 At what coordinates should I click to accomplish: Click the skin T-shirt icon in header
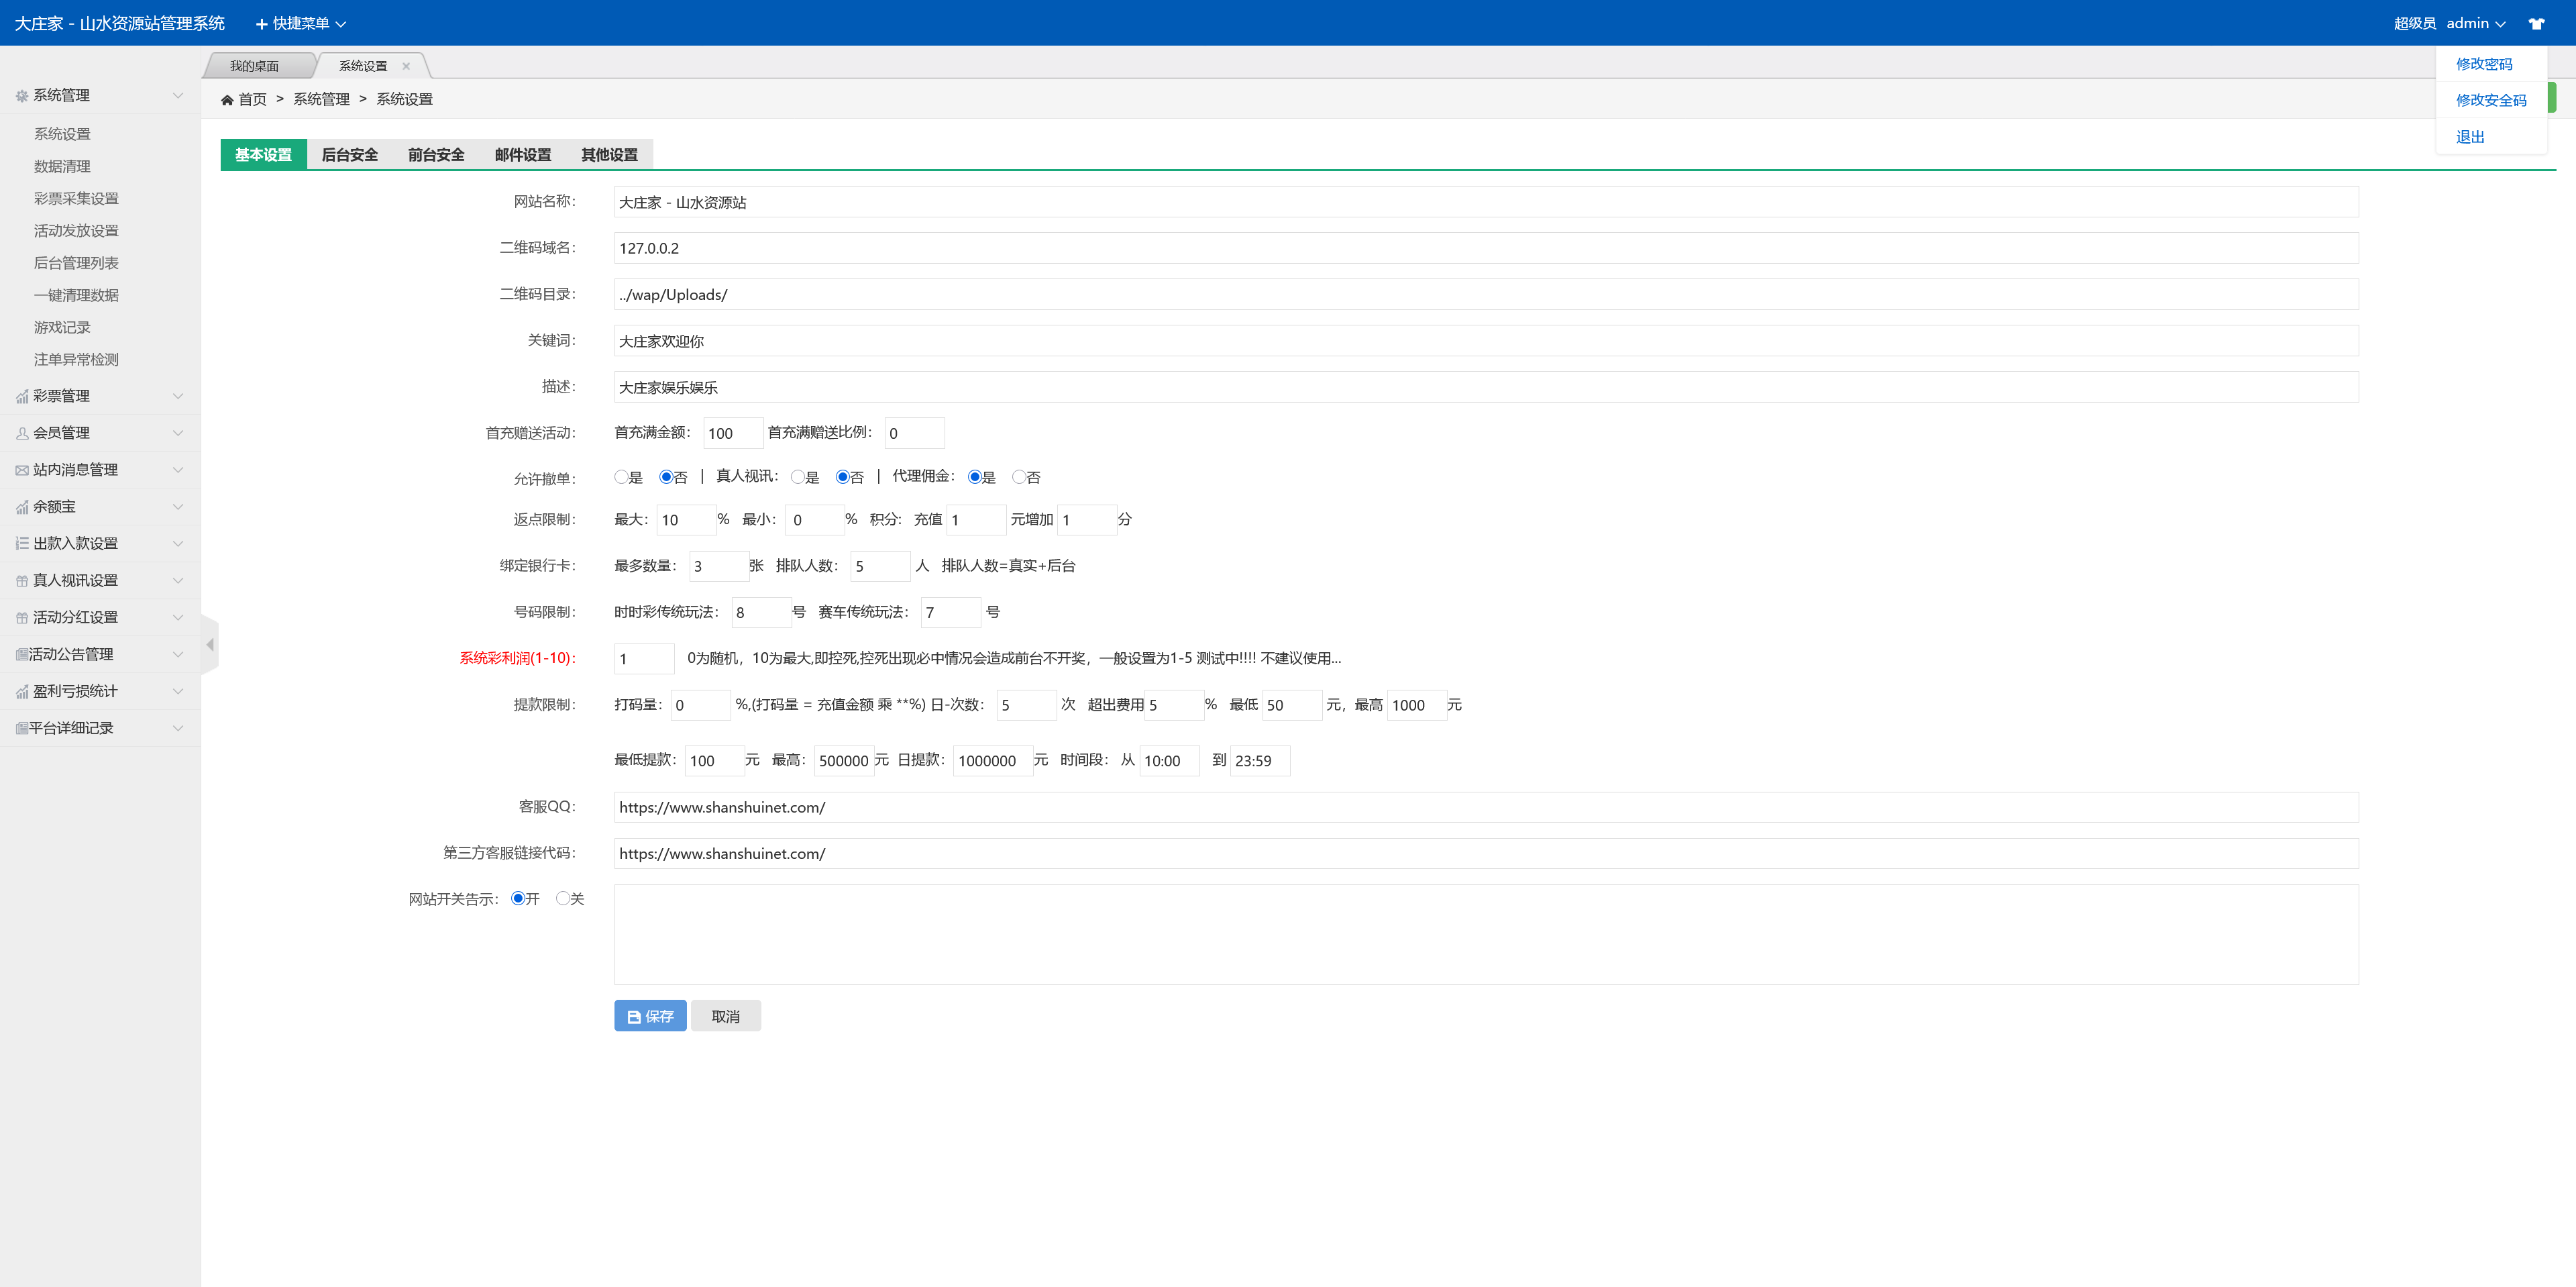click(x=2536, y=23)
